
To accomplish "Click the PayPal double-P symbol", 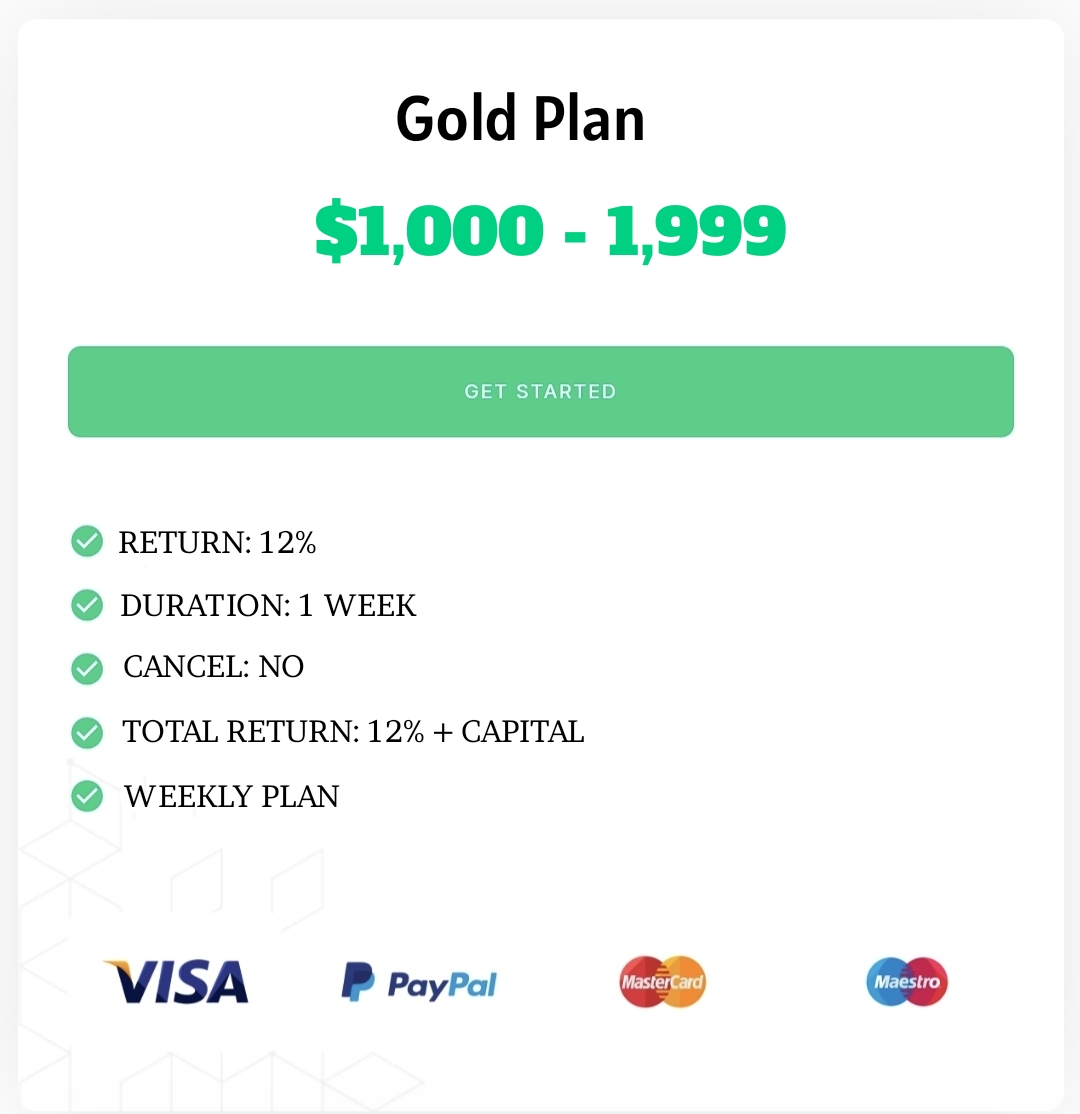I will click(357, 982).
